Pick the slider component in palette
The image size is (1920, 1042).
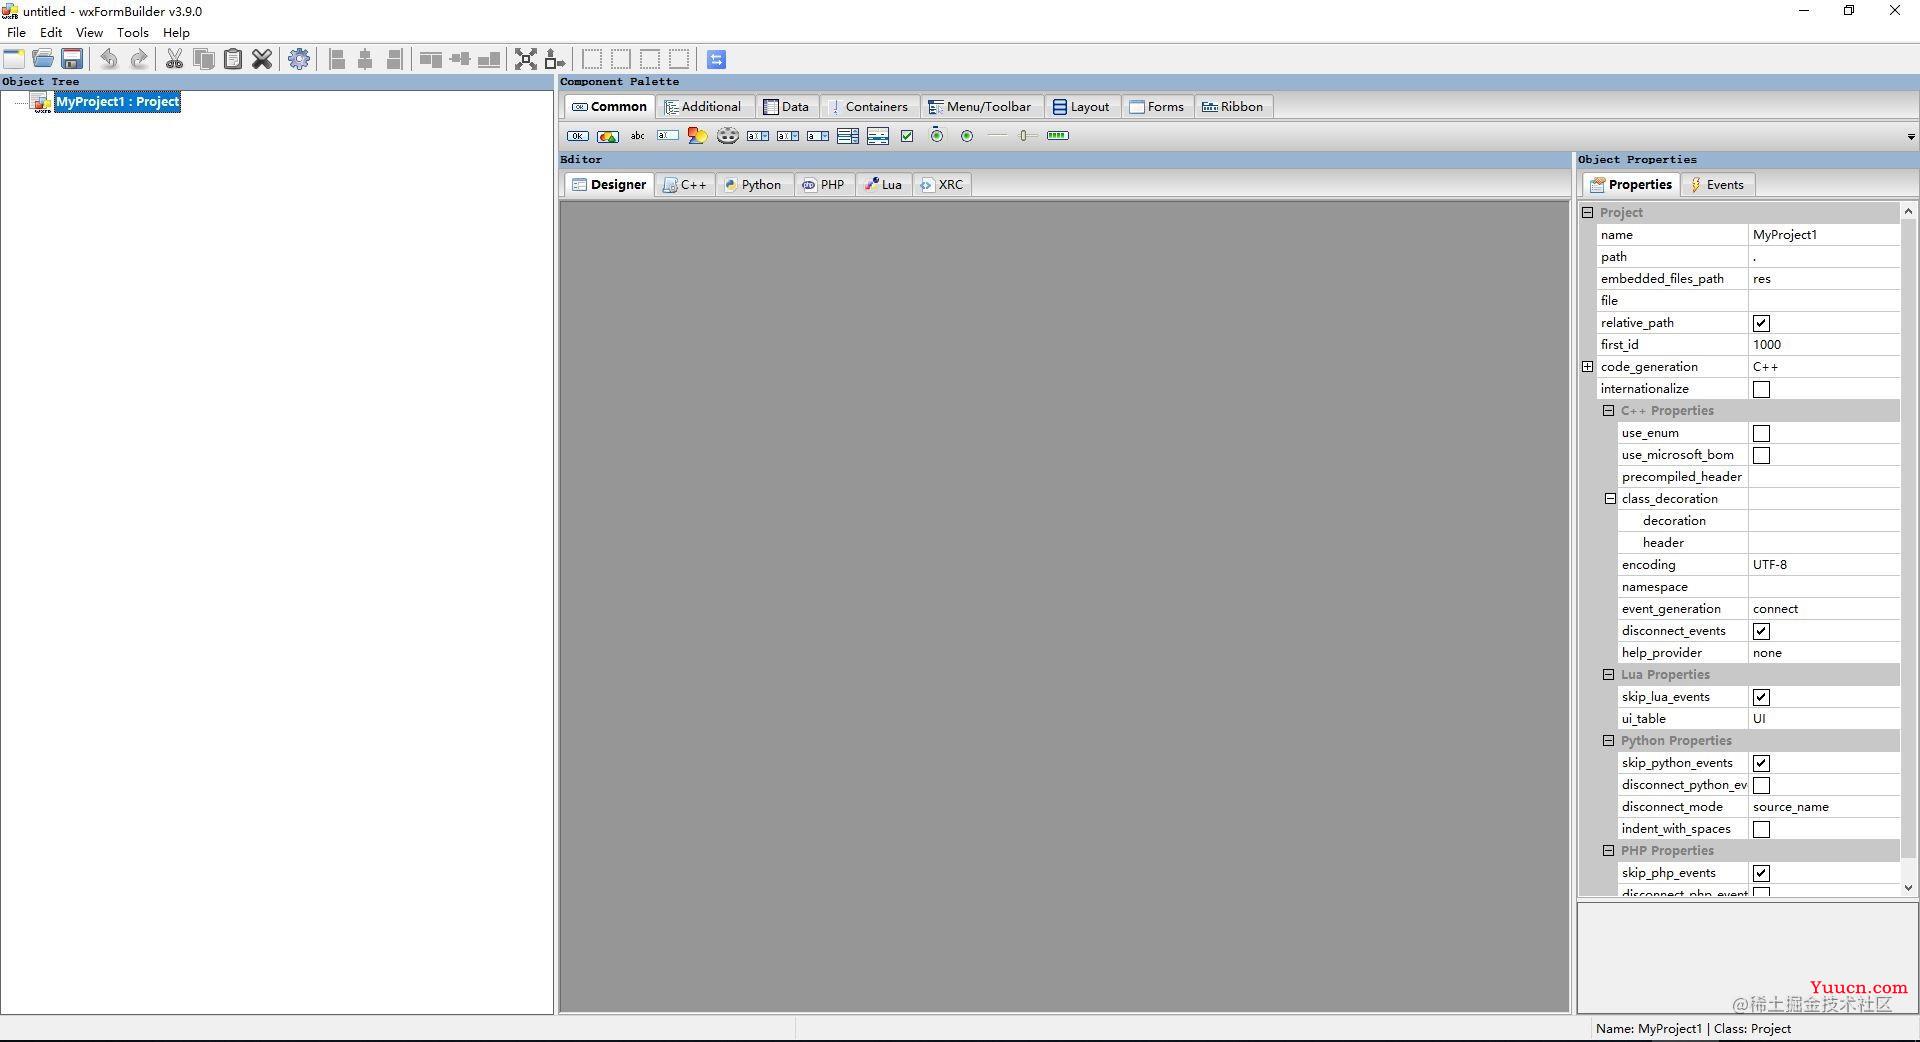(1027, 136)
